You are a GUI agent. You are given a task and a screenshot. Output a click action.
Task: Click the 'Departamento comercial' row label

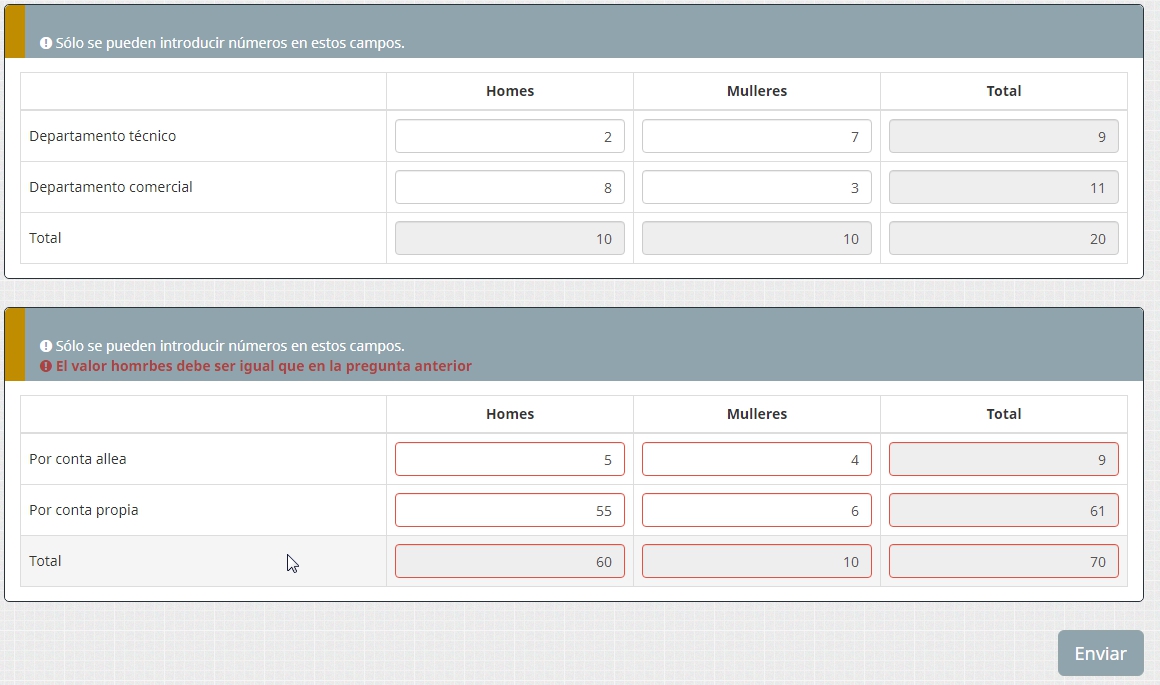tap(111, 187)
